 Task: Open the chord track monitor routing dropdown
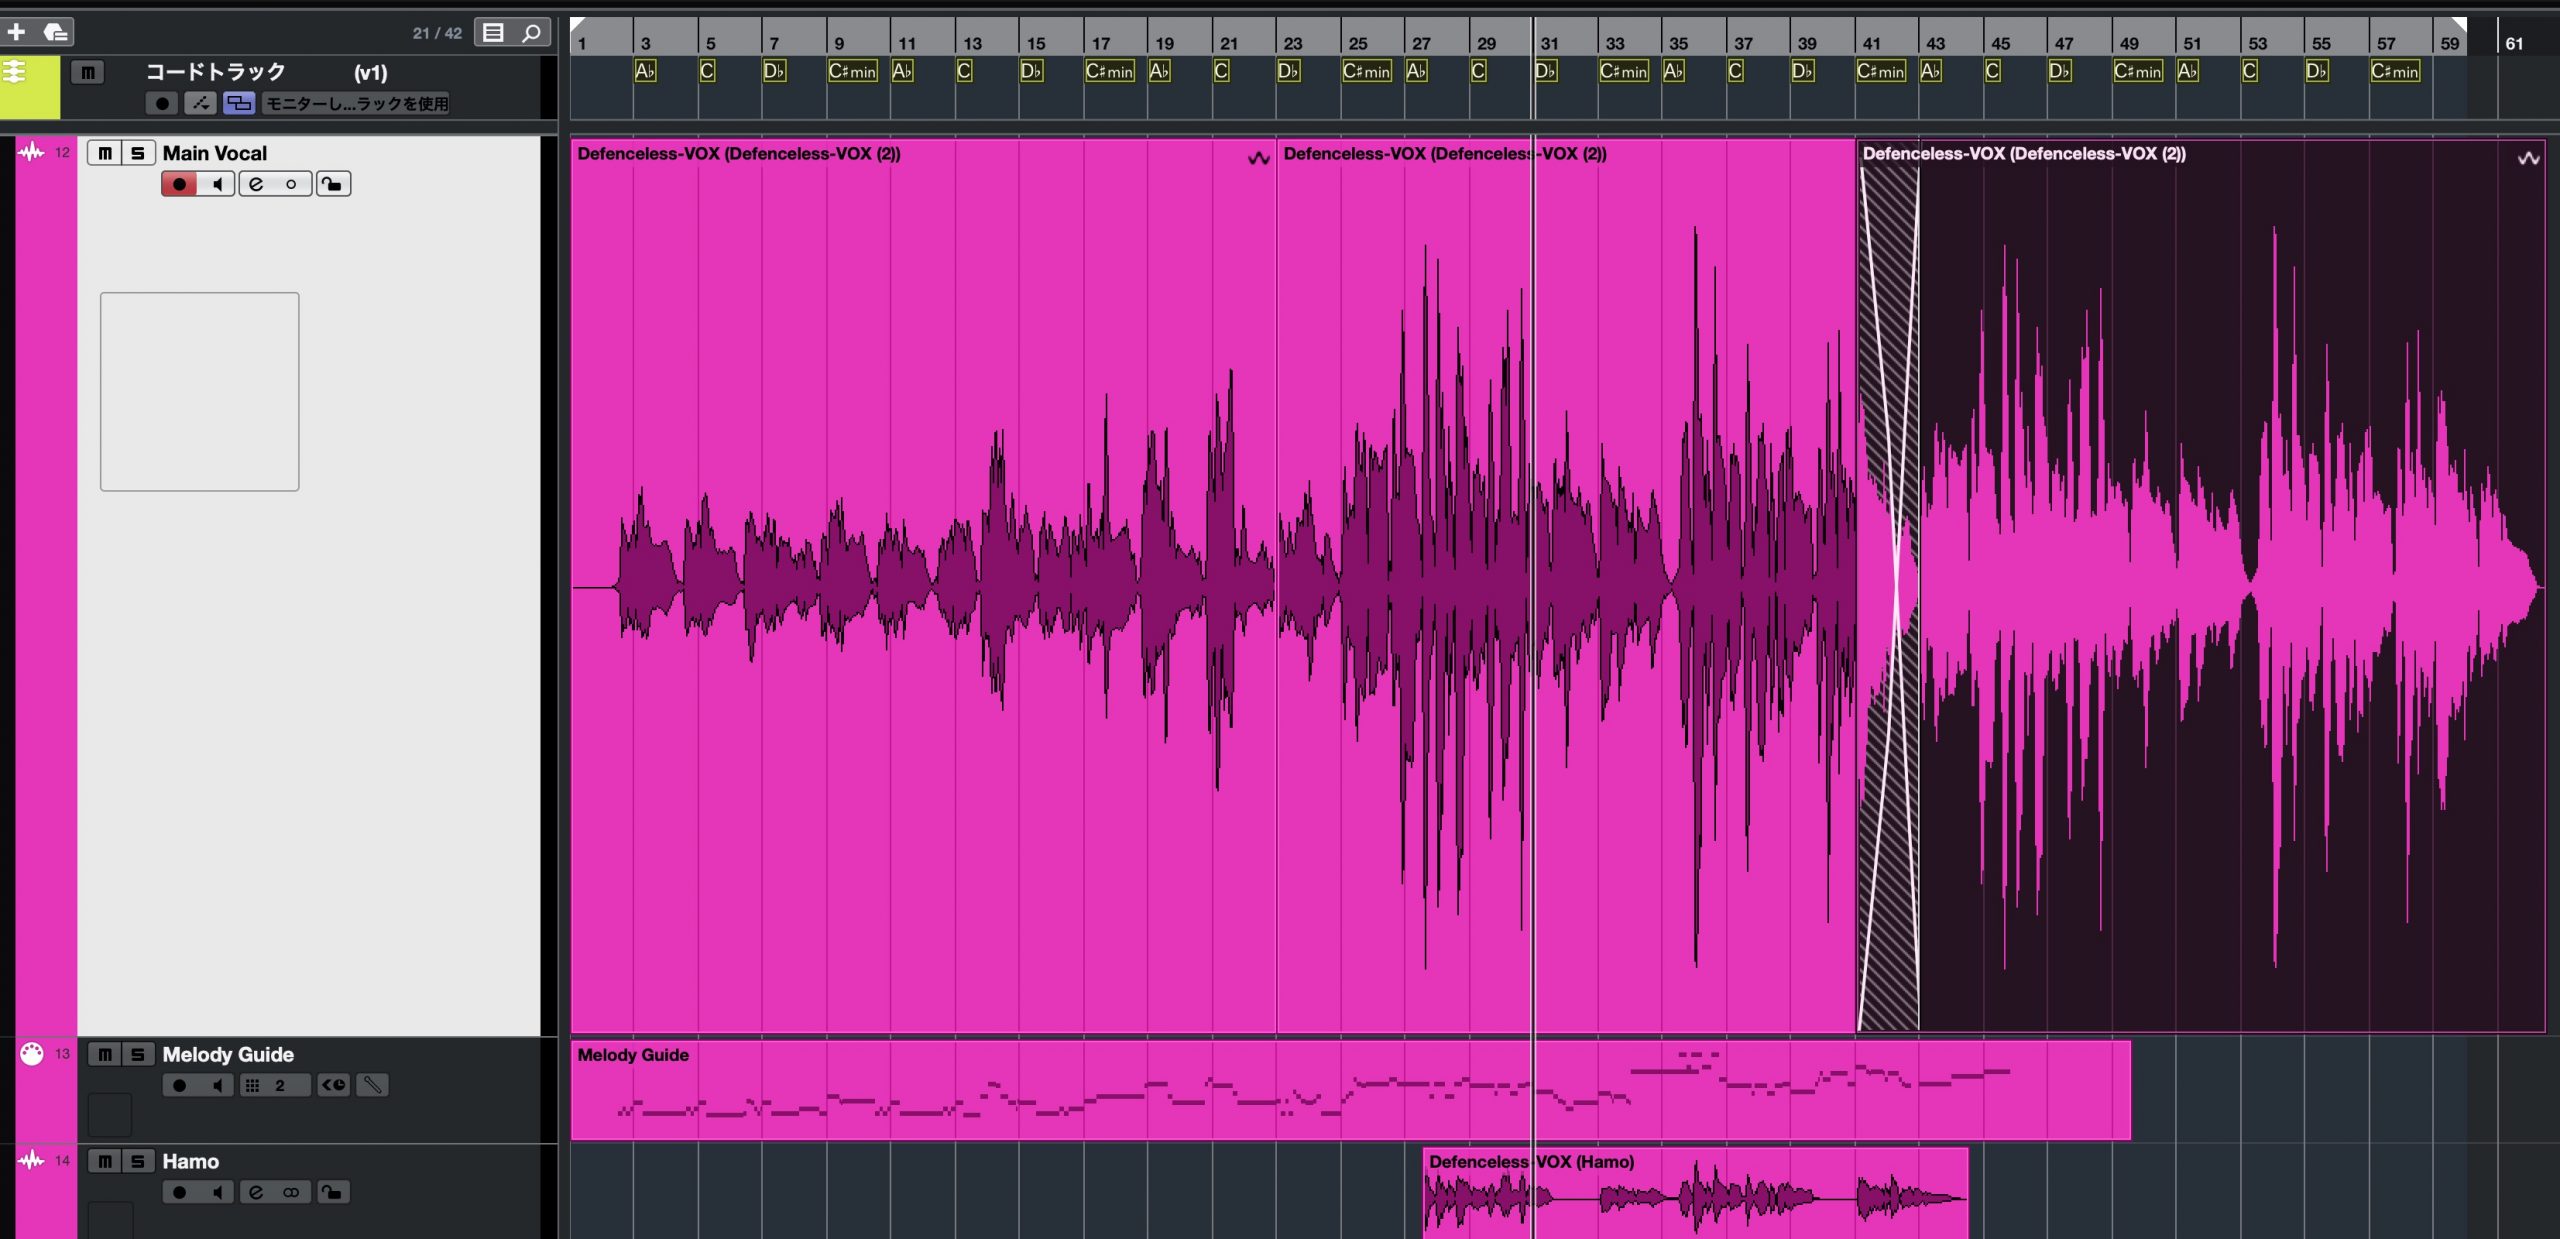coord(357,103)
